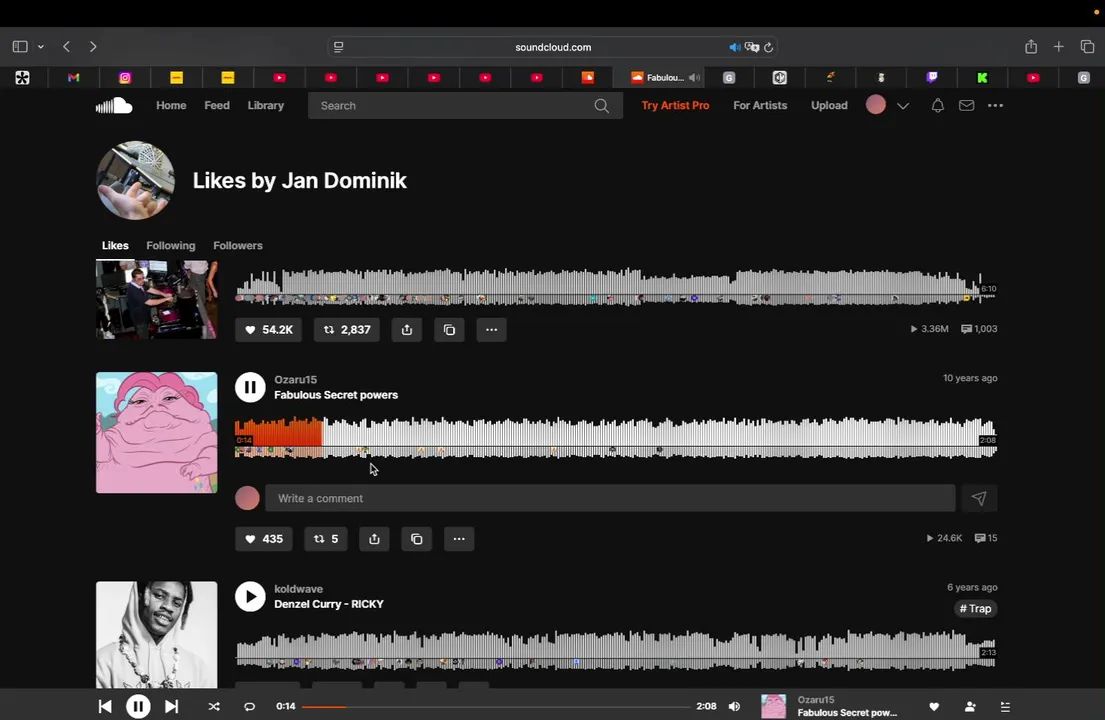Click Safari Share button
The height and width of the screenshot is (720, 1105).
1031,46
